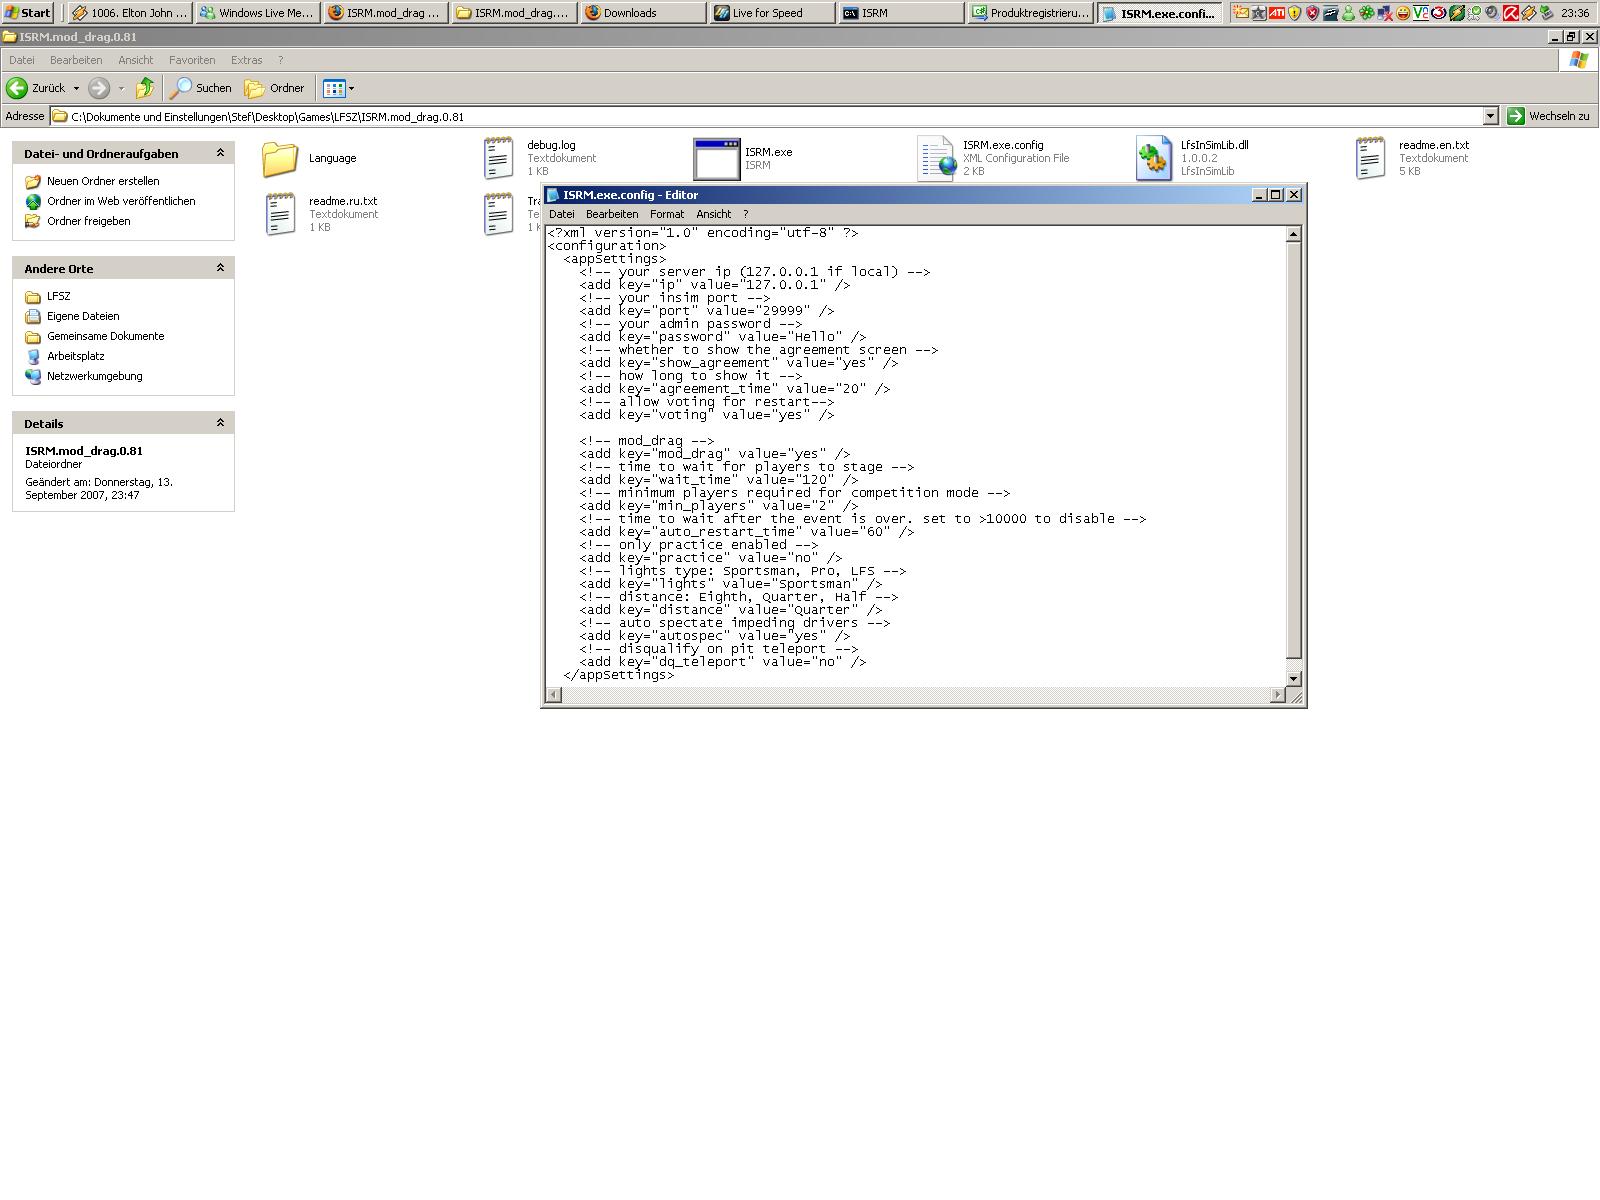Switch to Windows Live Messenger taskbar item
Viewport: 1600px width, 1200px height.
258,13
